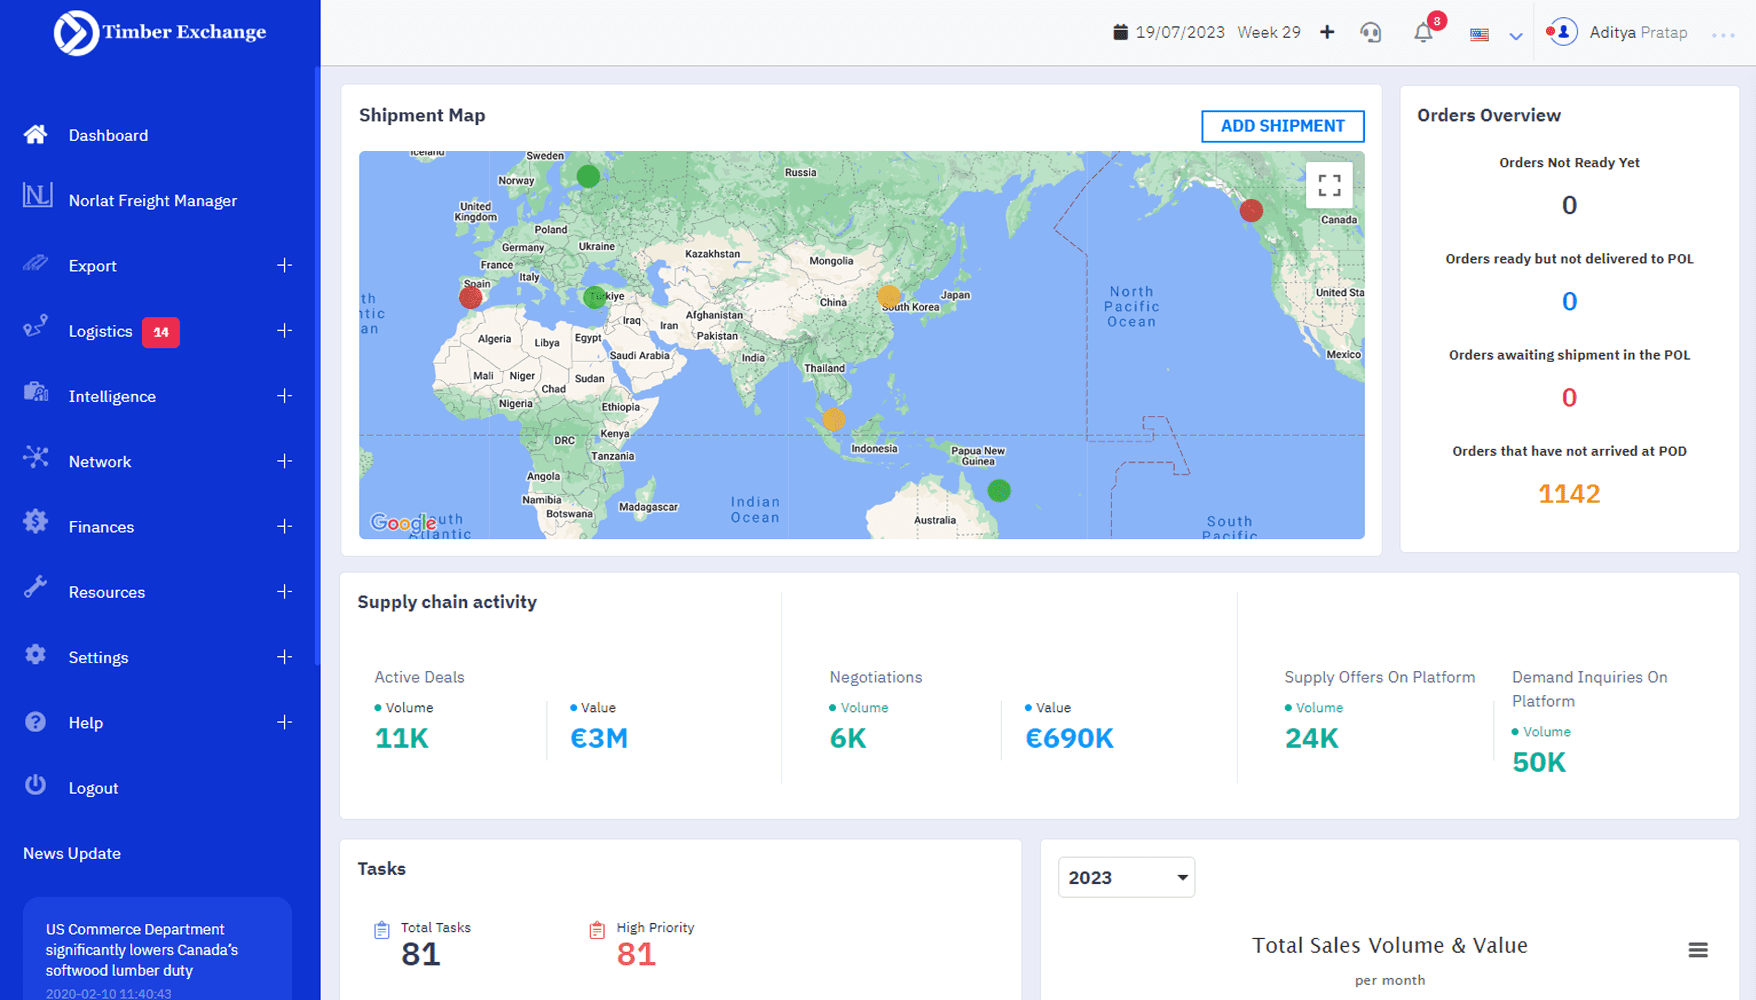Open the chart hamburger menu icon

1697,950
